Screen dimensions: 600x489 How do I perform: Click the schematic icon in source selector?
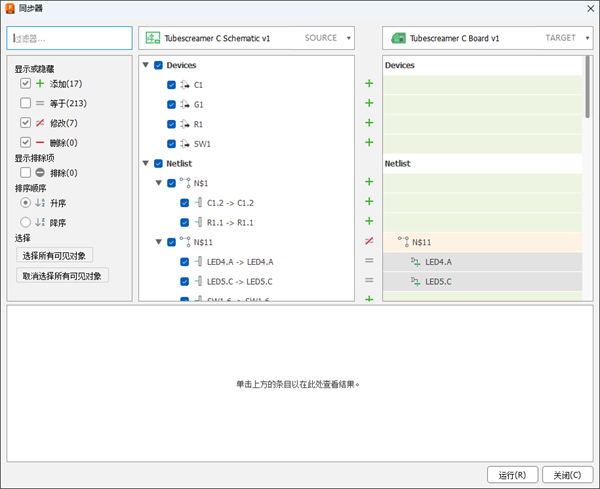click(153, 38)
